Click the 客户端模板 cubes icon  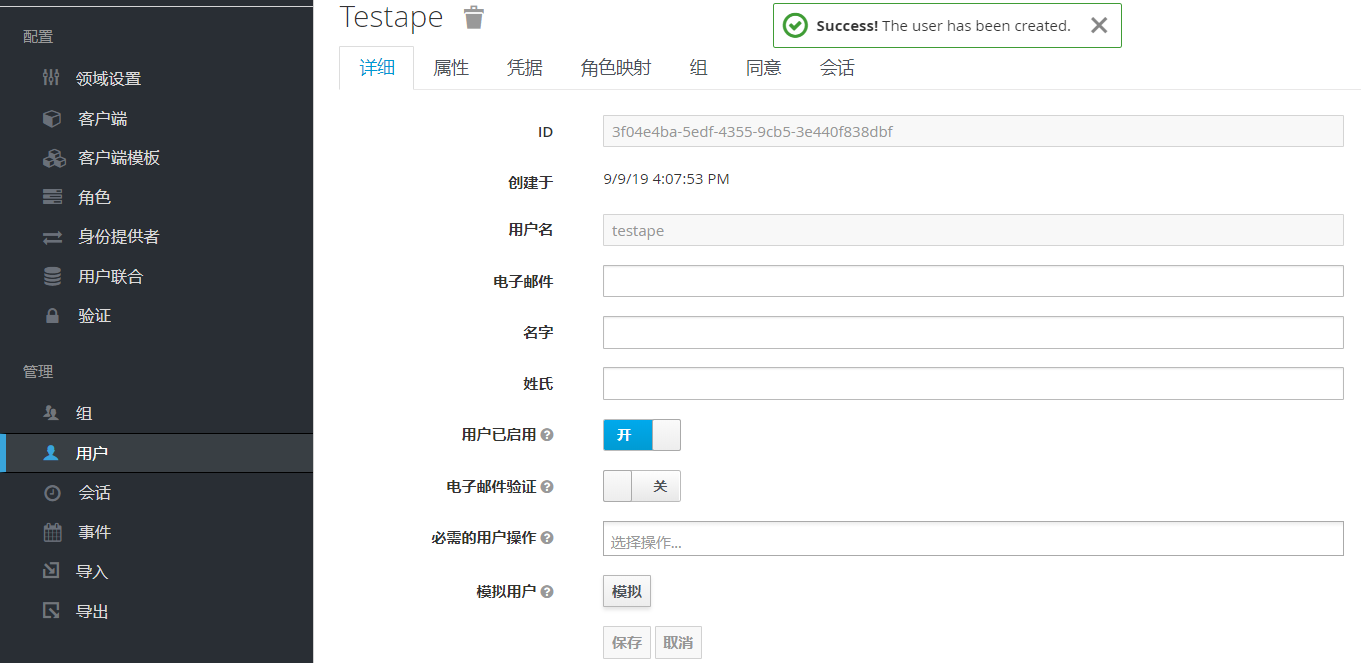tap(53, 158)
